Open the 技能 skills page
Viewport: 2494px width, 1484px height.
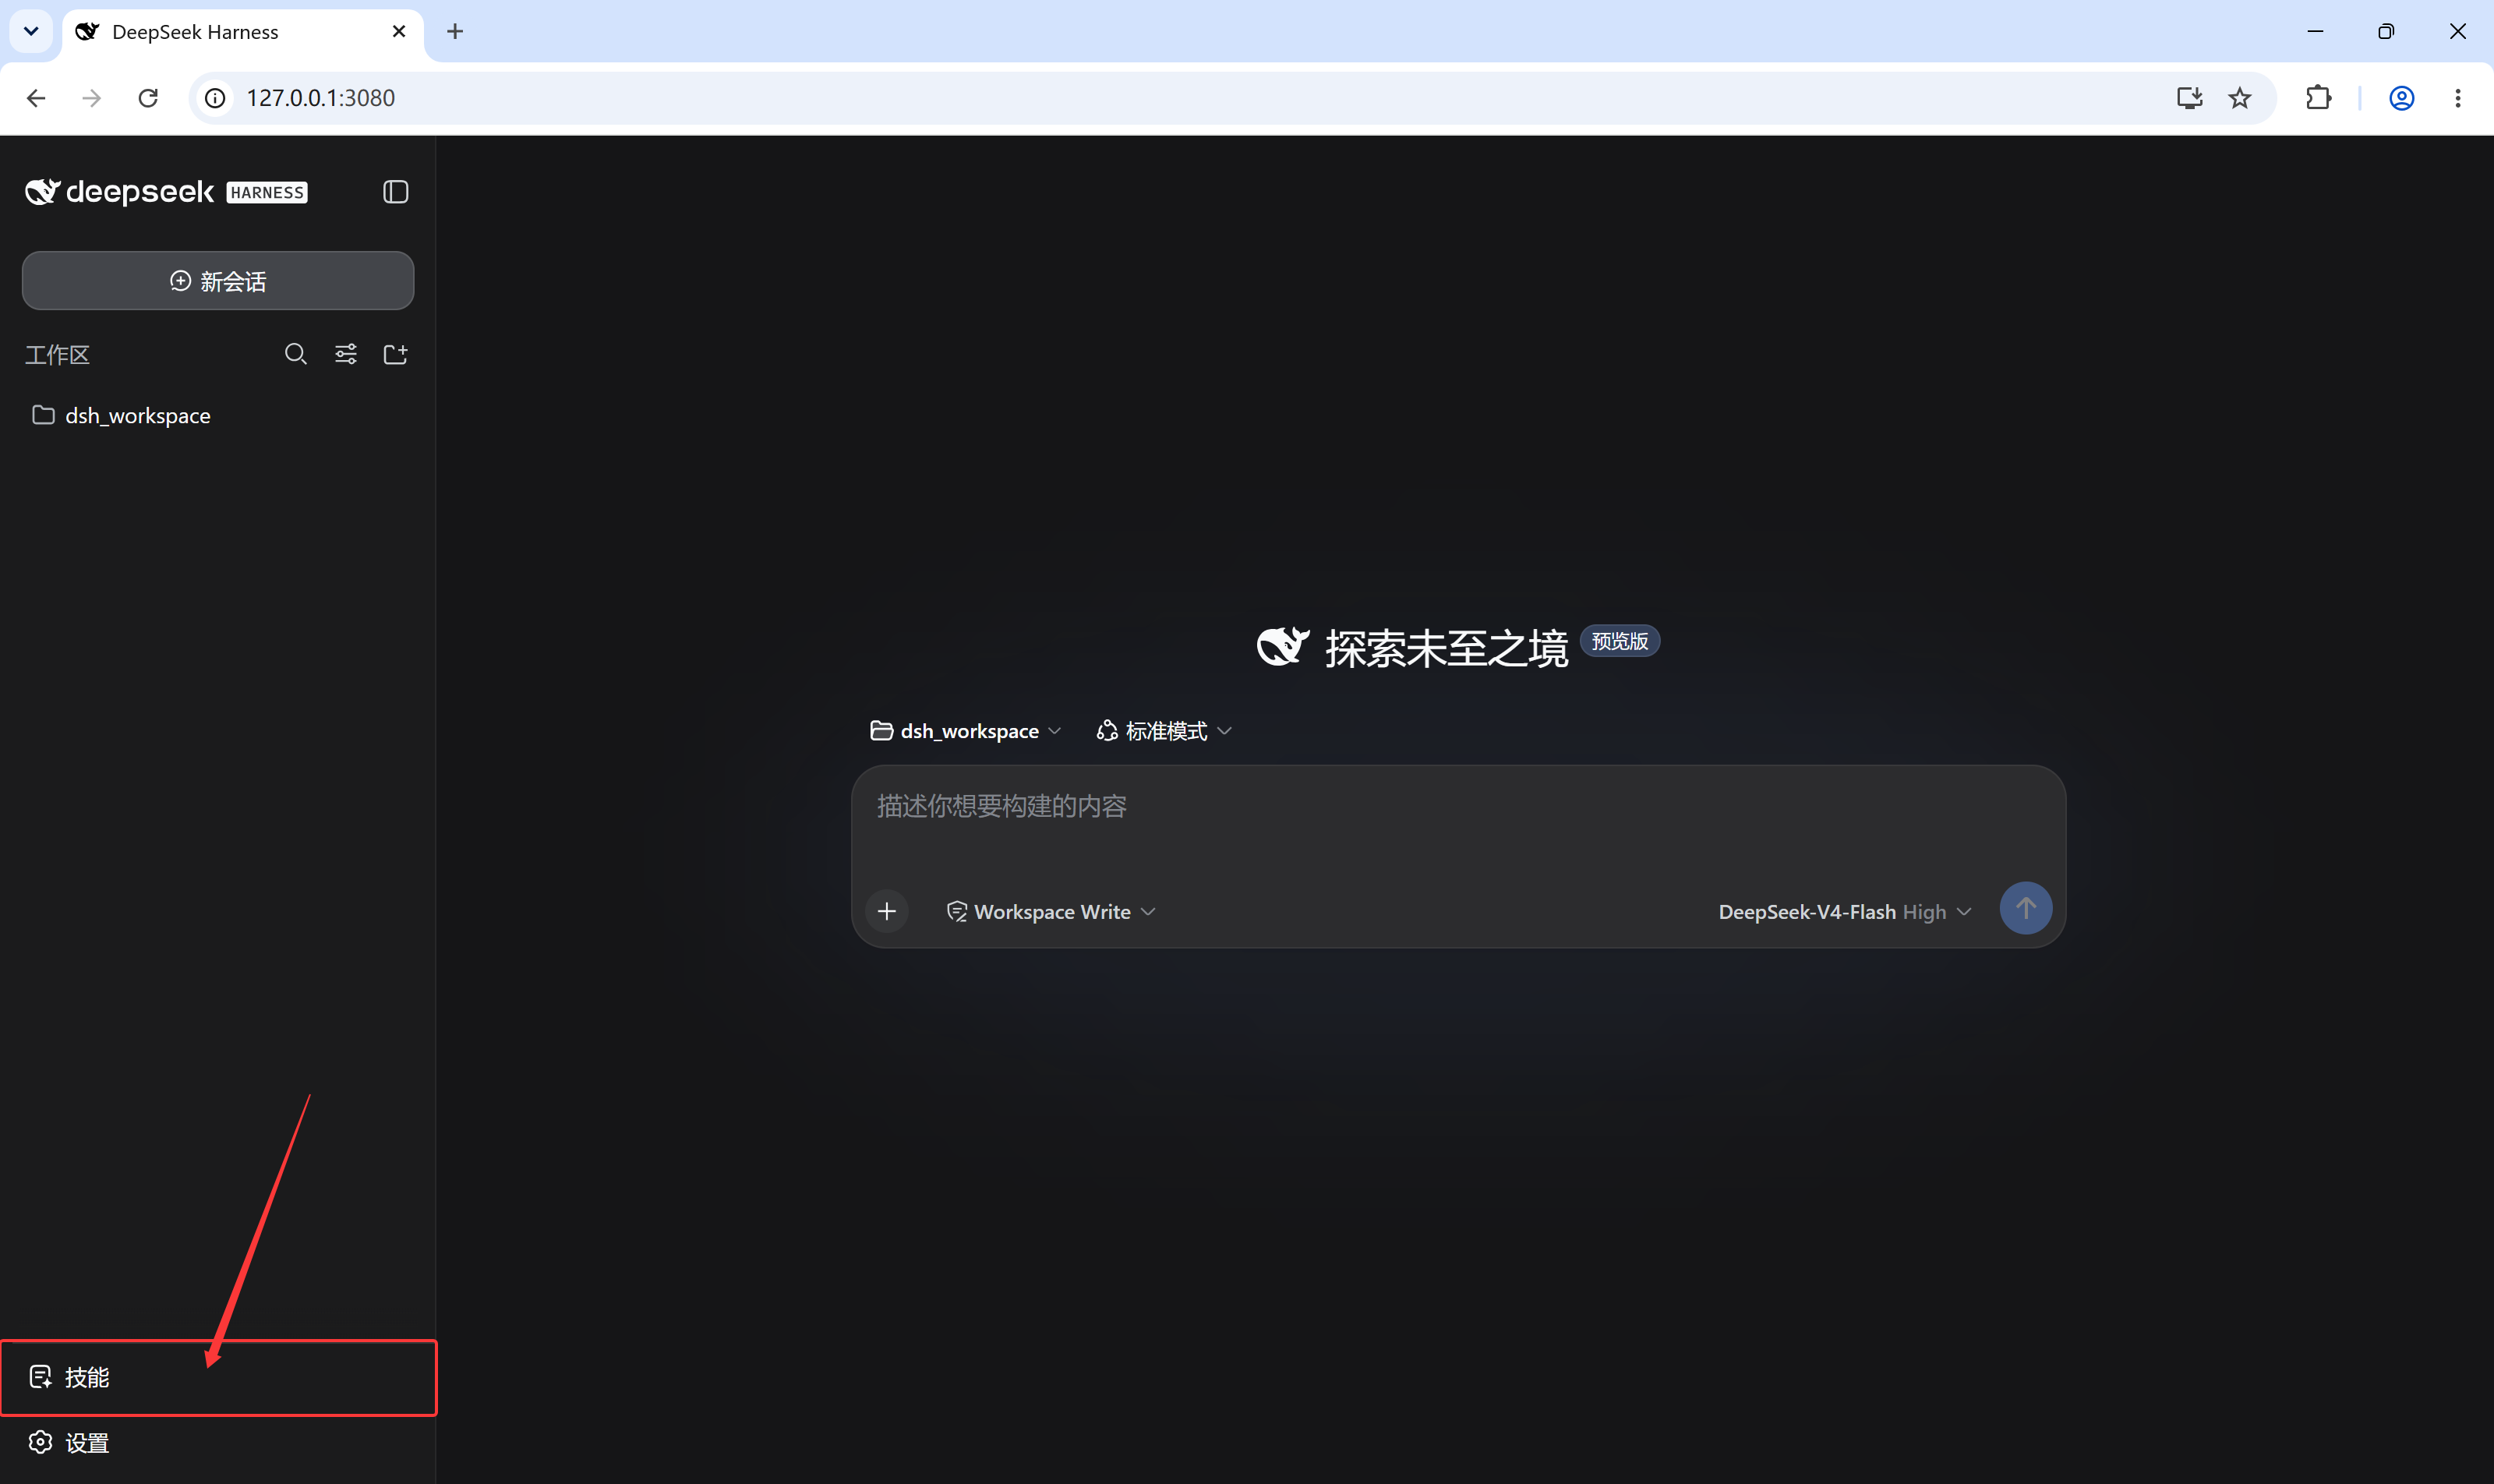[218, 1377]
